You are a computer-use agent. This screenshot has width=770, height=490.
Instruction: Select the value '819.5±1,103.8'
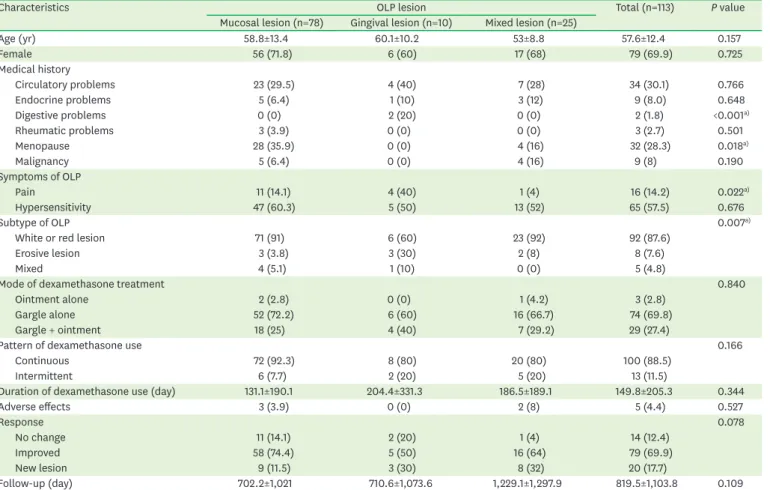pos(646,484)
